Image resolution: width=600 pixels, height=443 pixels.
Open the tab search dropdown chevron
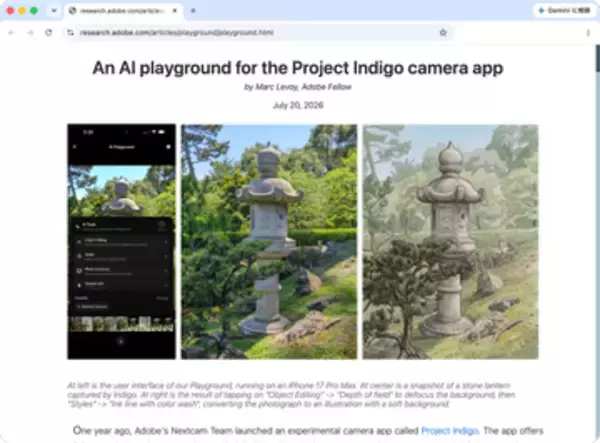[x=54, y=11]
